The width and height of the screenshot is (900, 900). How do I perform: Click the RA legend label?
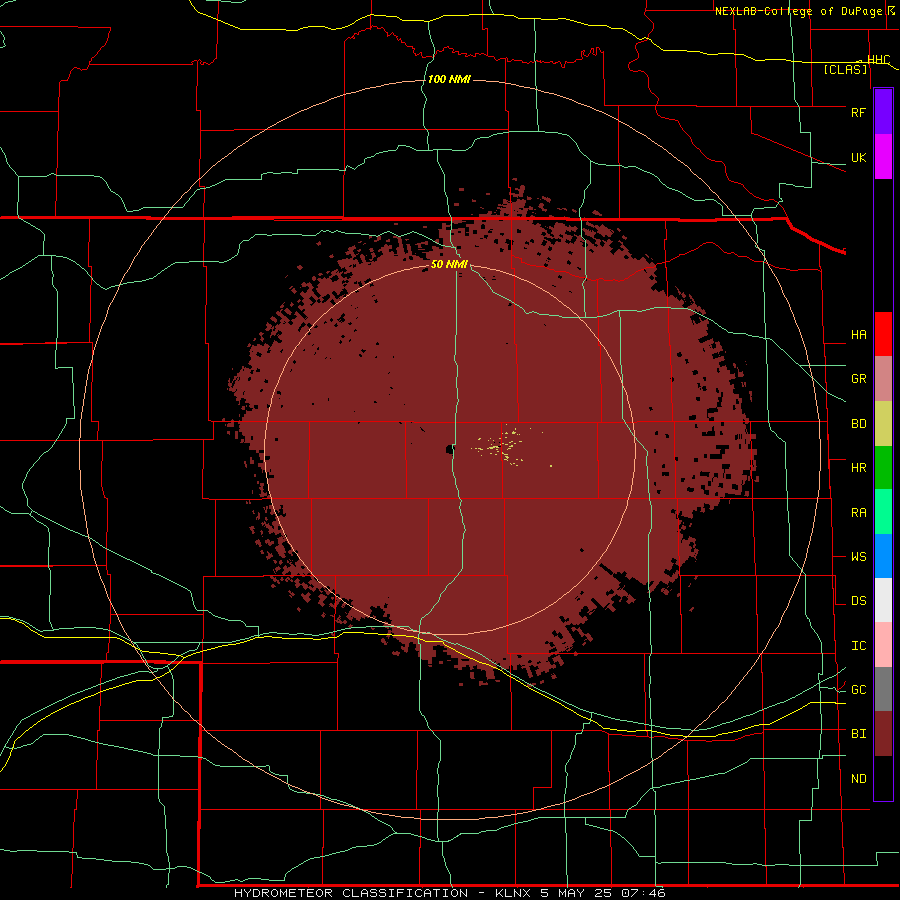click(x=858, y=513)
